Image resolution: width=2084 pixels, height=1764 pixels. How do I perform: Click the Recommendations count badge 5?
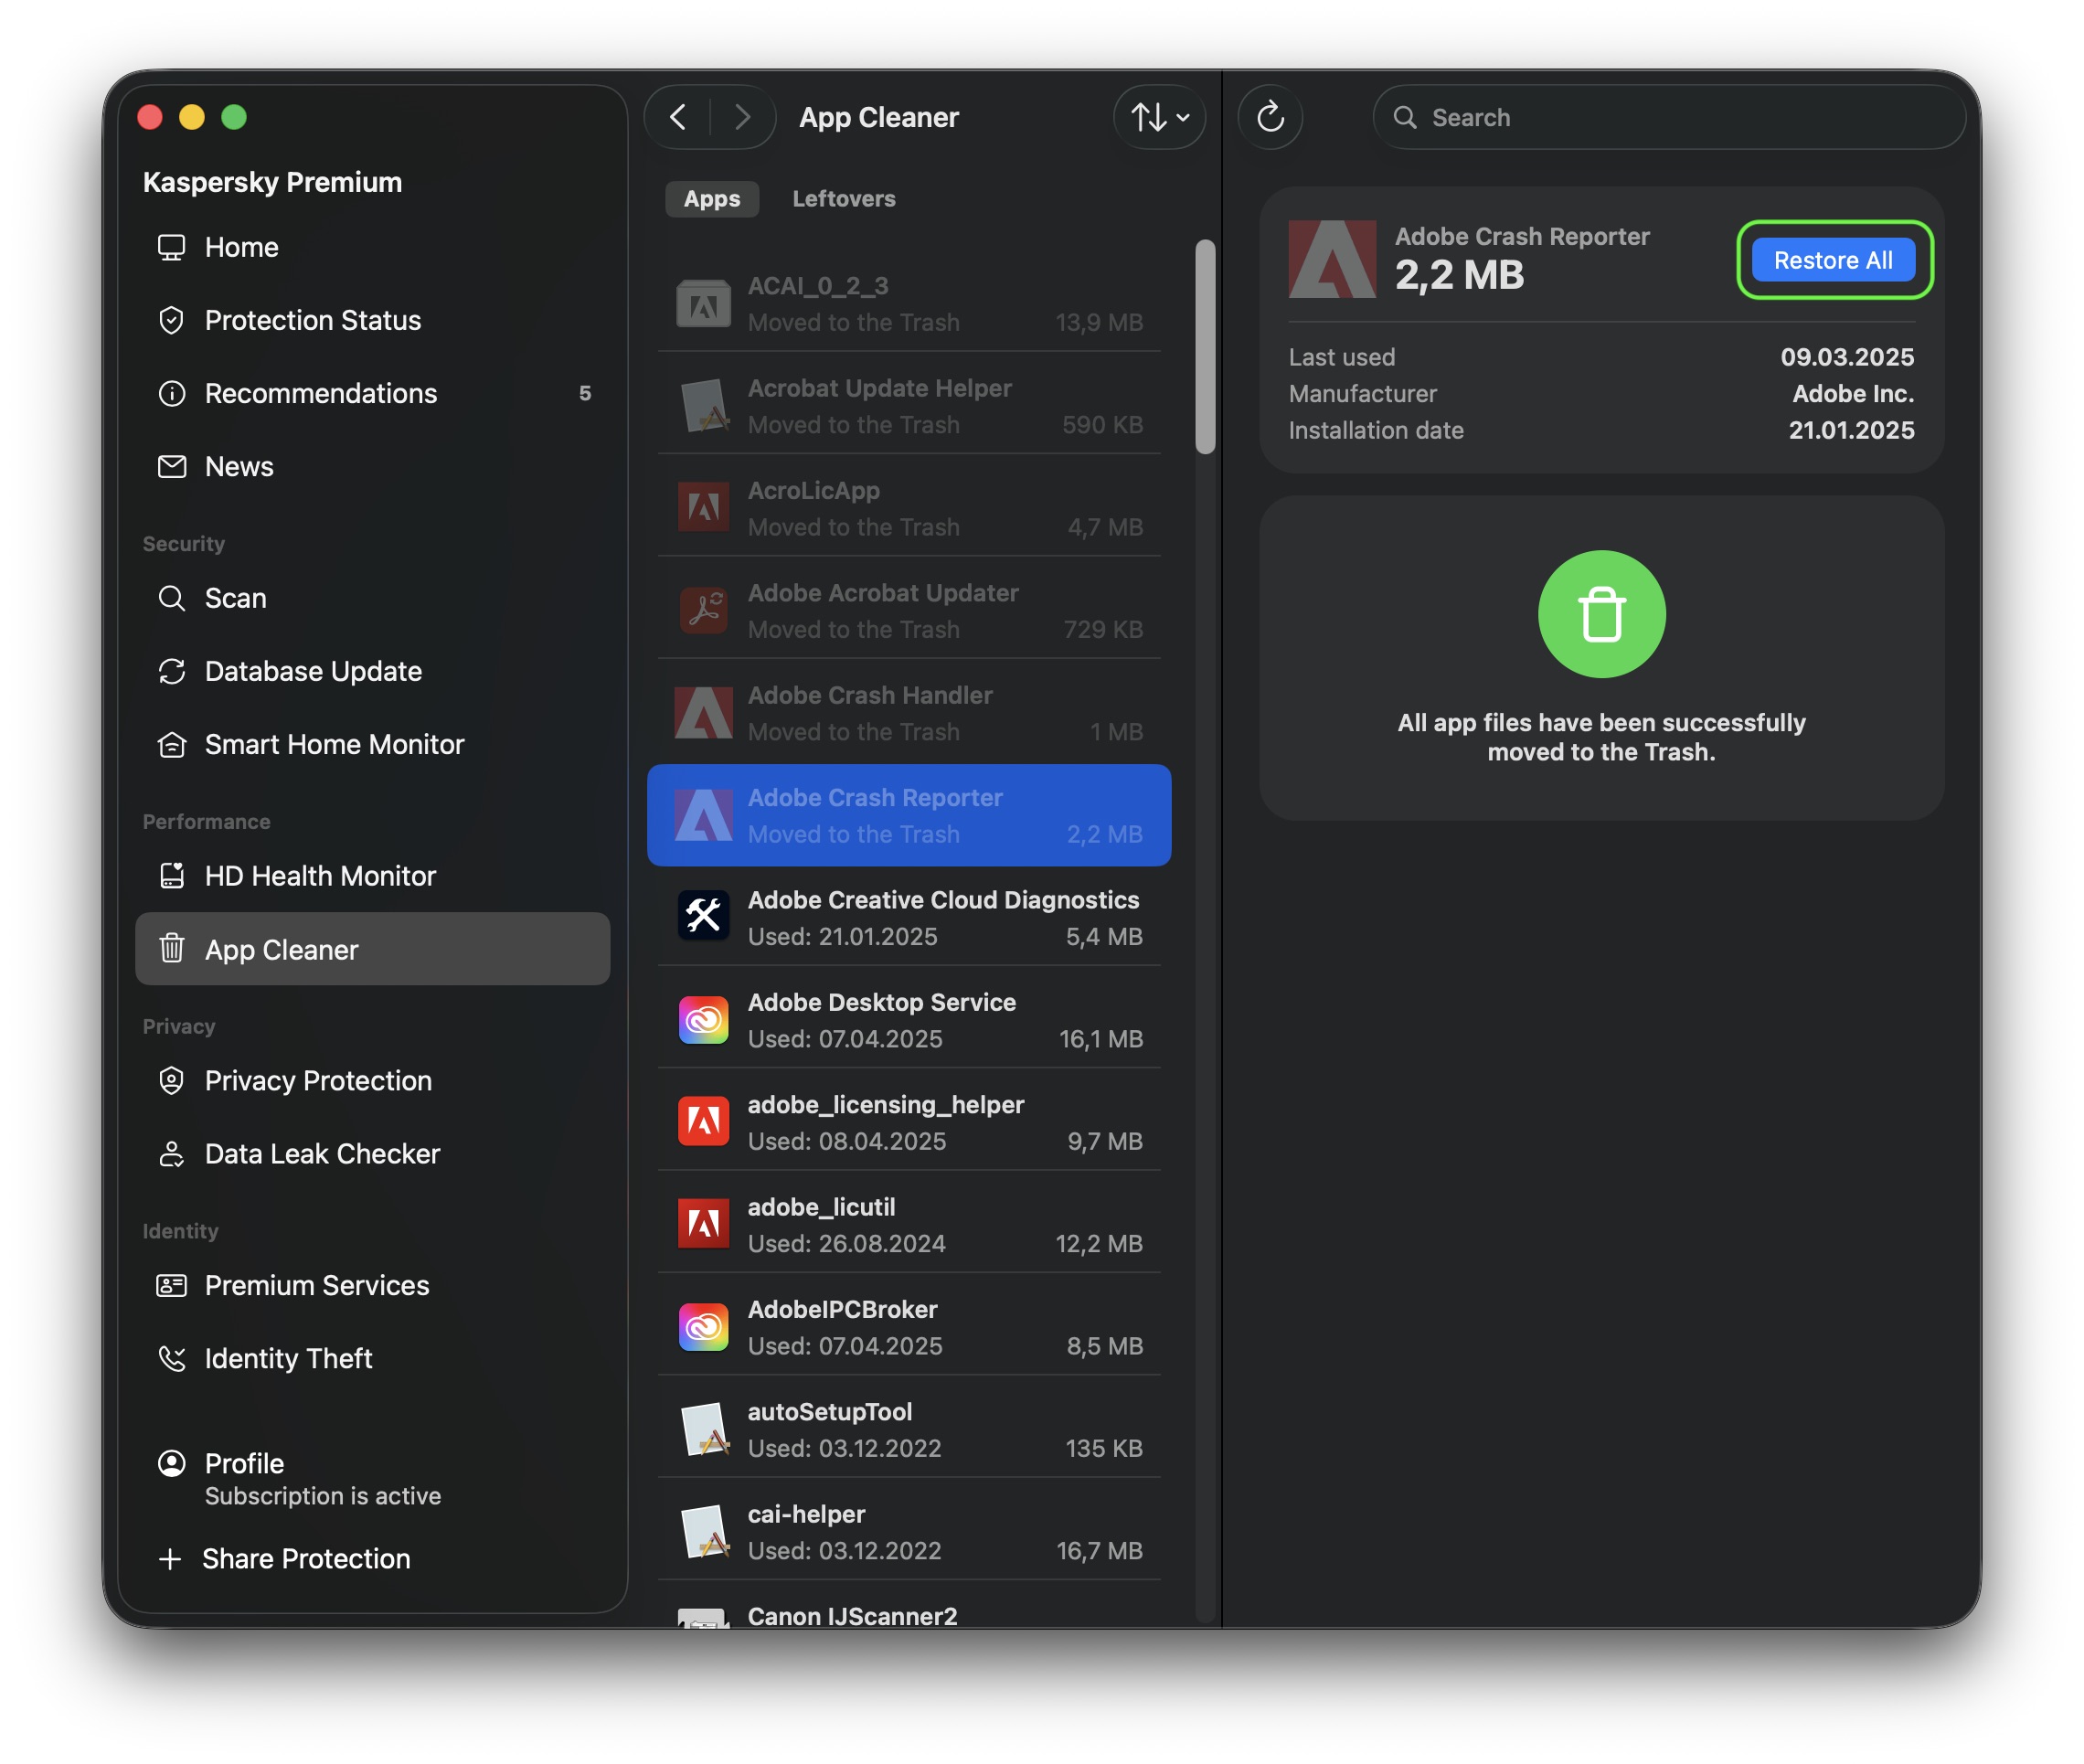(585, 393)
